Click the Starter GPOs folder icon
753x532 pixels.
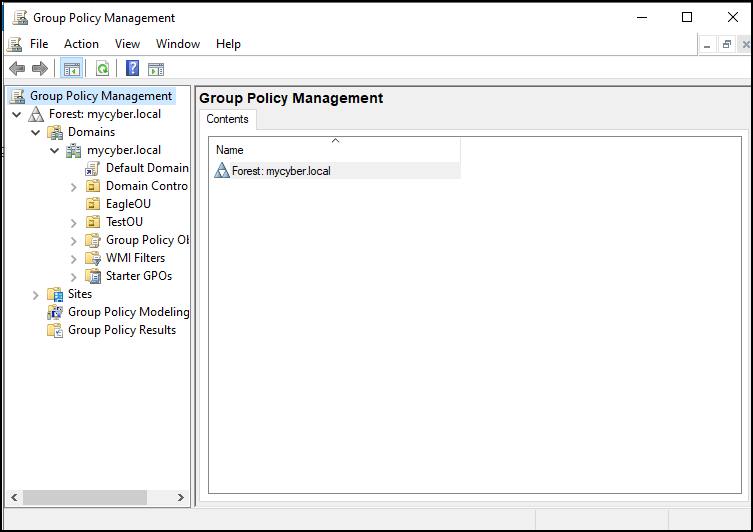pos(93,276)
